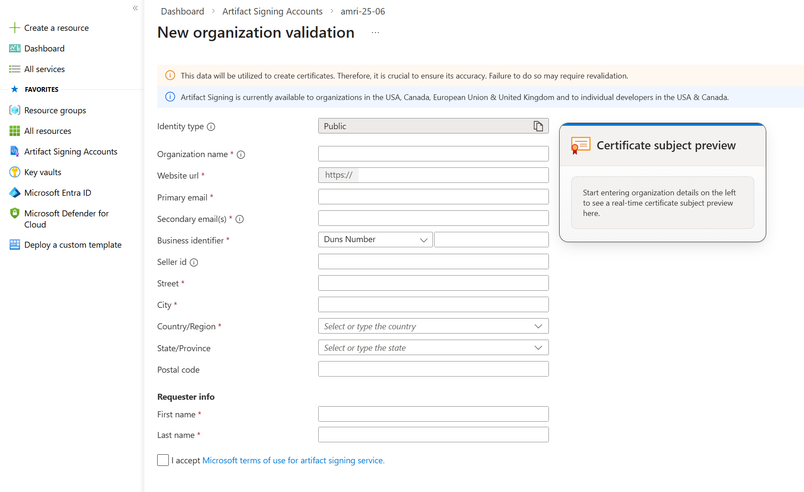Open the Dashboard icon in sidebar

click(x=14, y=48)
